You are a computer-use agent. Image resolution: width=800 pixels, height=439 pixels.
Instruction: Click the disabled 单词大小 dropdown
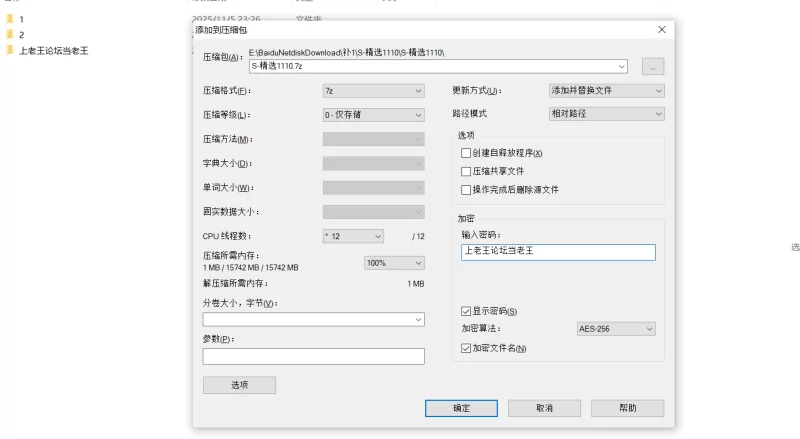[373, 188]
